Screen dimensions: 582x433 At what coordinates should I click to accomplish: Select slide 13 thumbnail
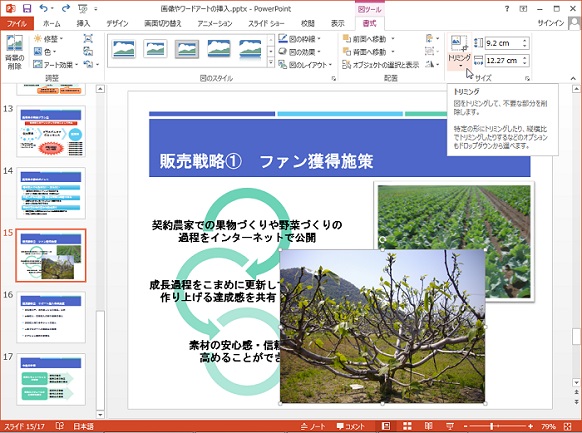[51, 131]
